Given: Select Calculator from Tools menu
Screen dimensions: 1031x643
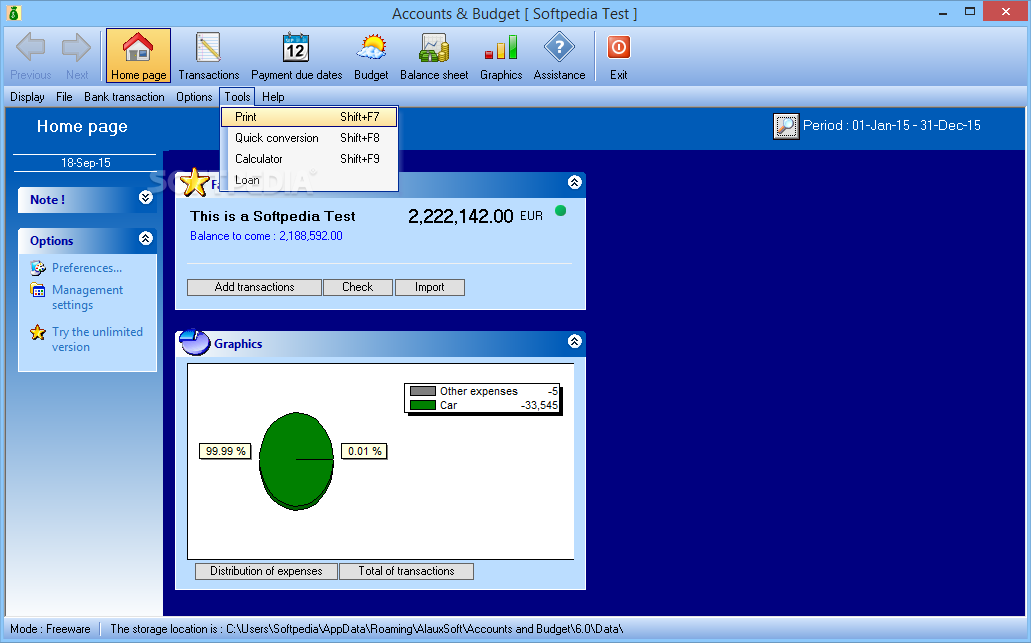Looking at the screenshot, I should (x=309, y=159).
